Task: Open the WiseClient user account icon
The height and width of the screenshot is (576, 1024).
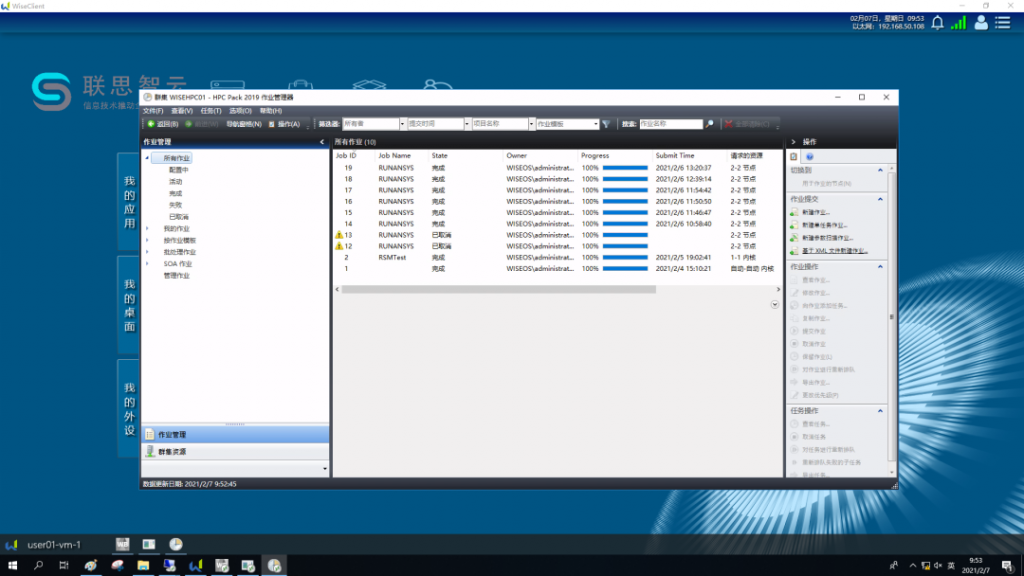Action: (x=981, y=23)
